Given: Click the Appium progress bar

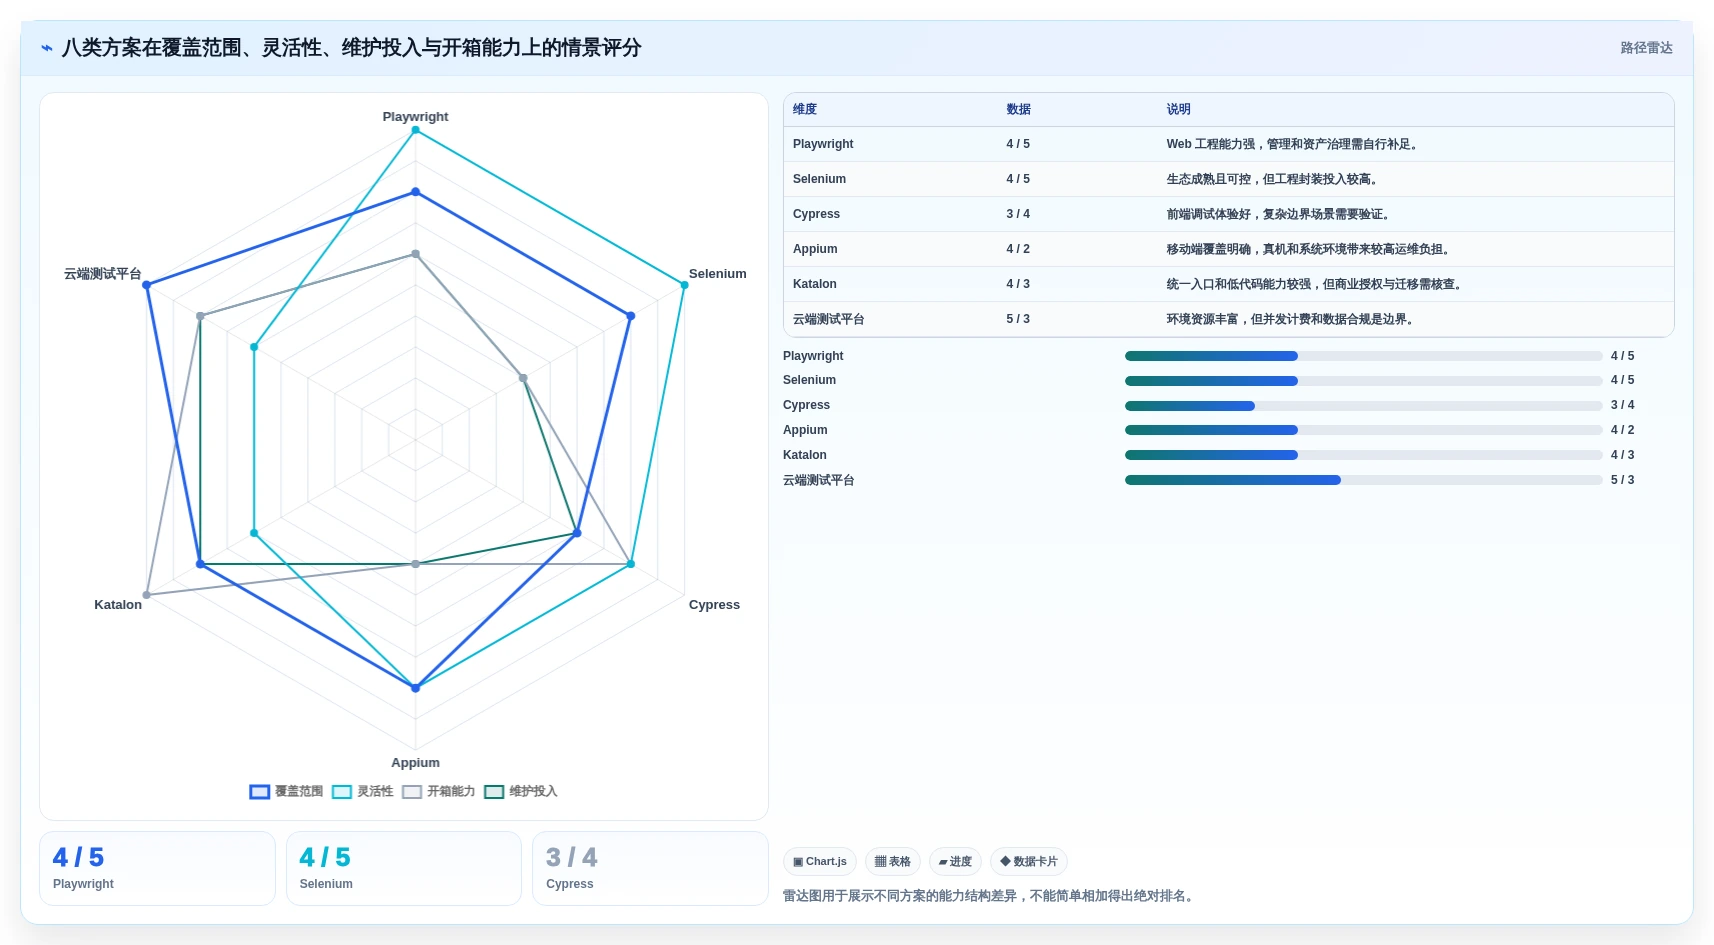Looking at the screenshot, I should pos(1364,430).
